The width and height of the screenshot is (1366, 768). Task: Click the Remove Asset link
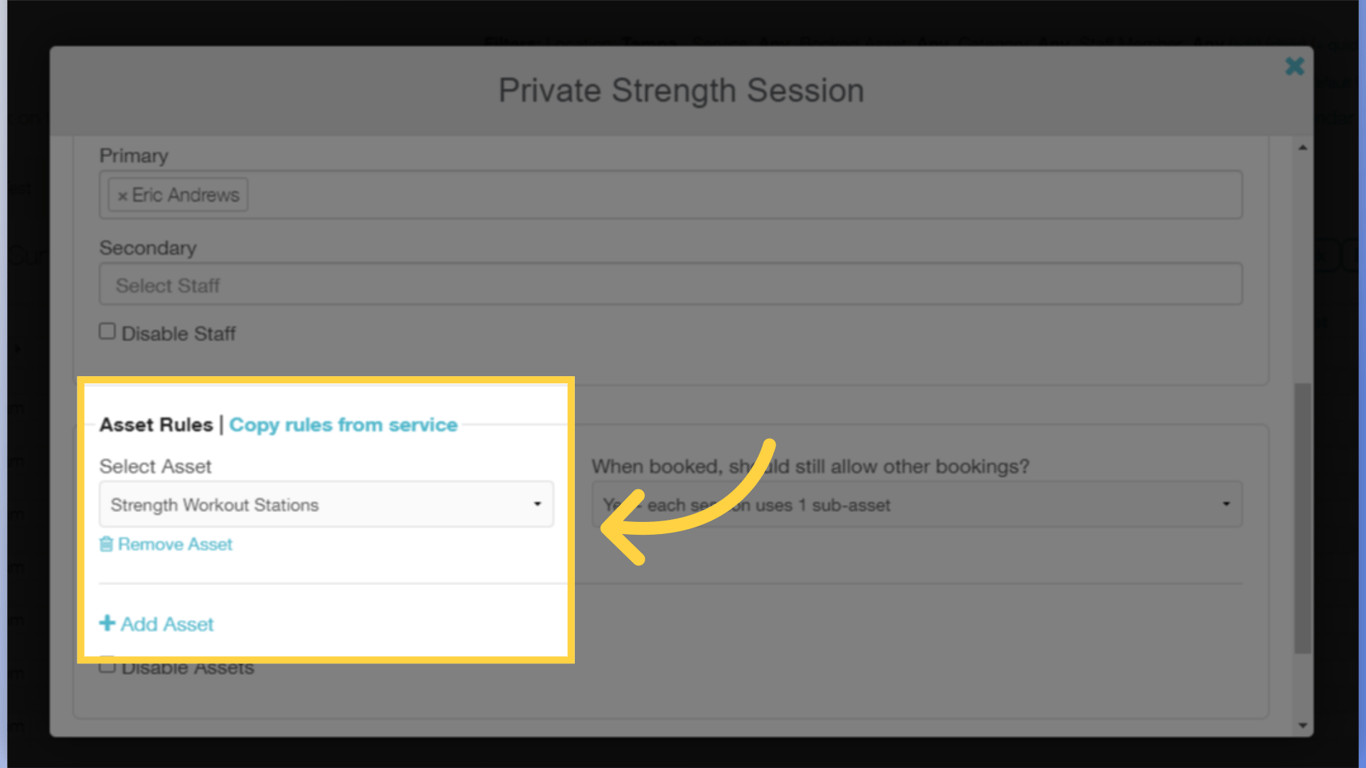(175, 544)
